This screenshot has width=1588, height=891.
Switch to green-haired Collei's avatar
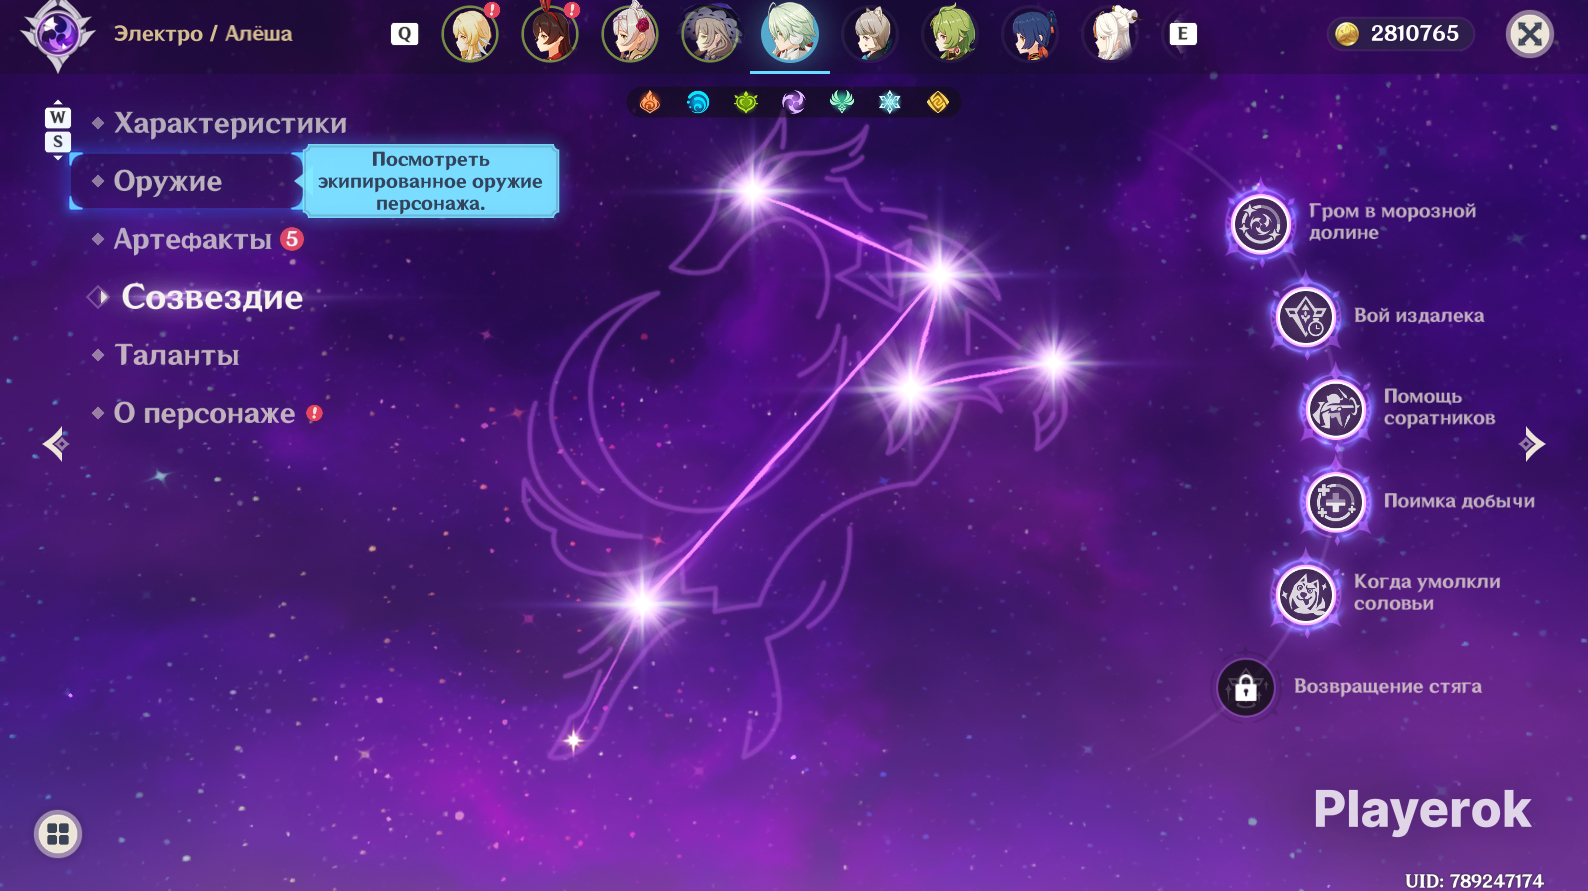pos(950,34)
